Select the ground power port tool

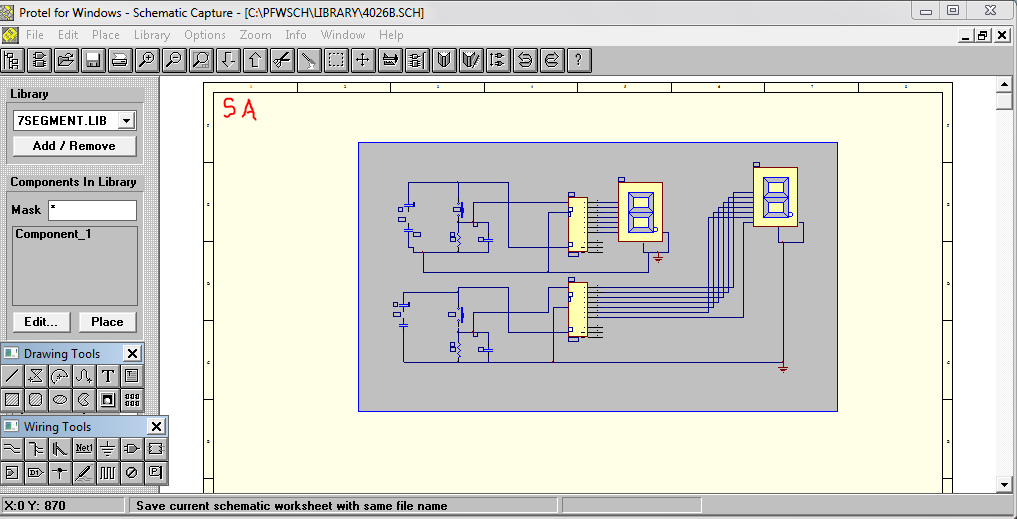click(x=108, y=448)
